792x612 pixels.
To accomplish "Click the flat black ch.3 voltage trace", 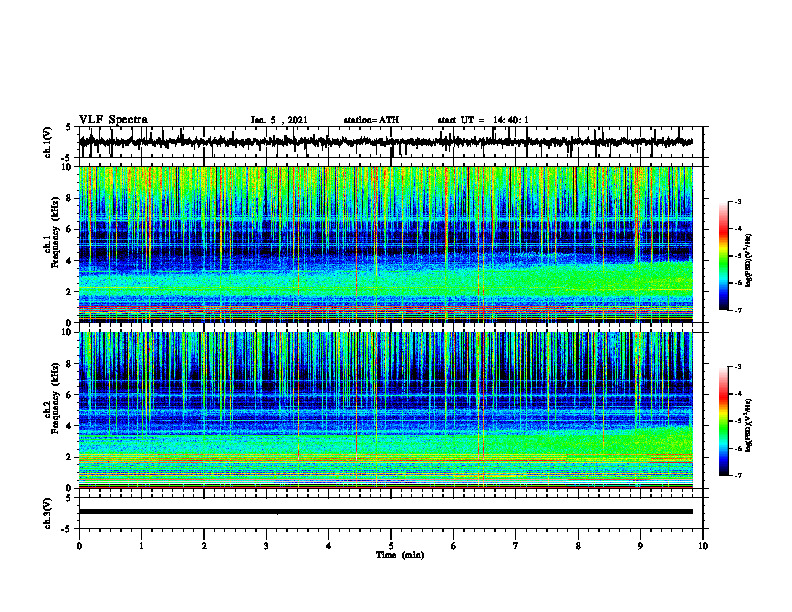I will click(385, 512).
